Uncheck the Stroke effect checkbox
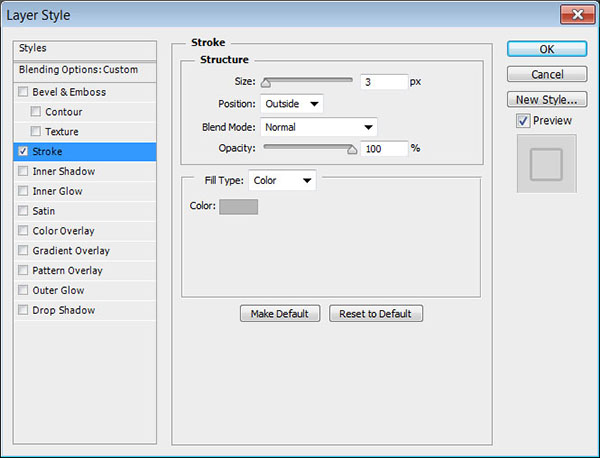Screen dimensions: 600x458 pyautogui.click(x=23, y=152)
